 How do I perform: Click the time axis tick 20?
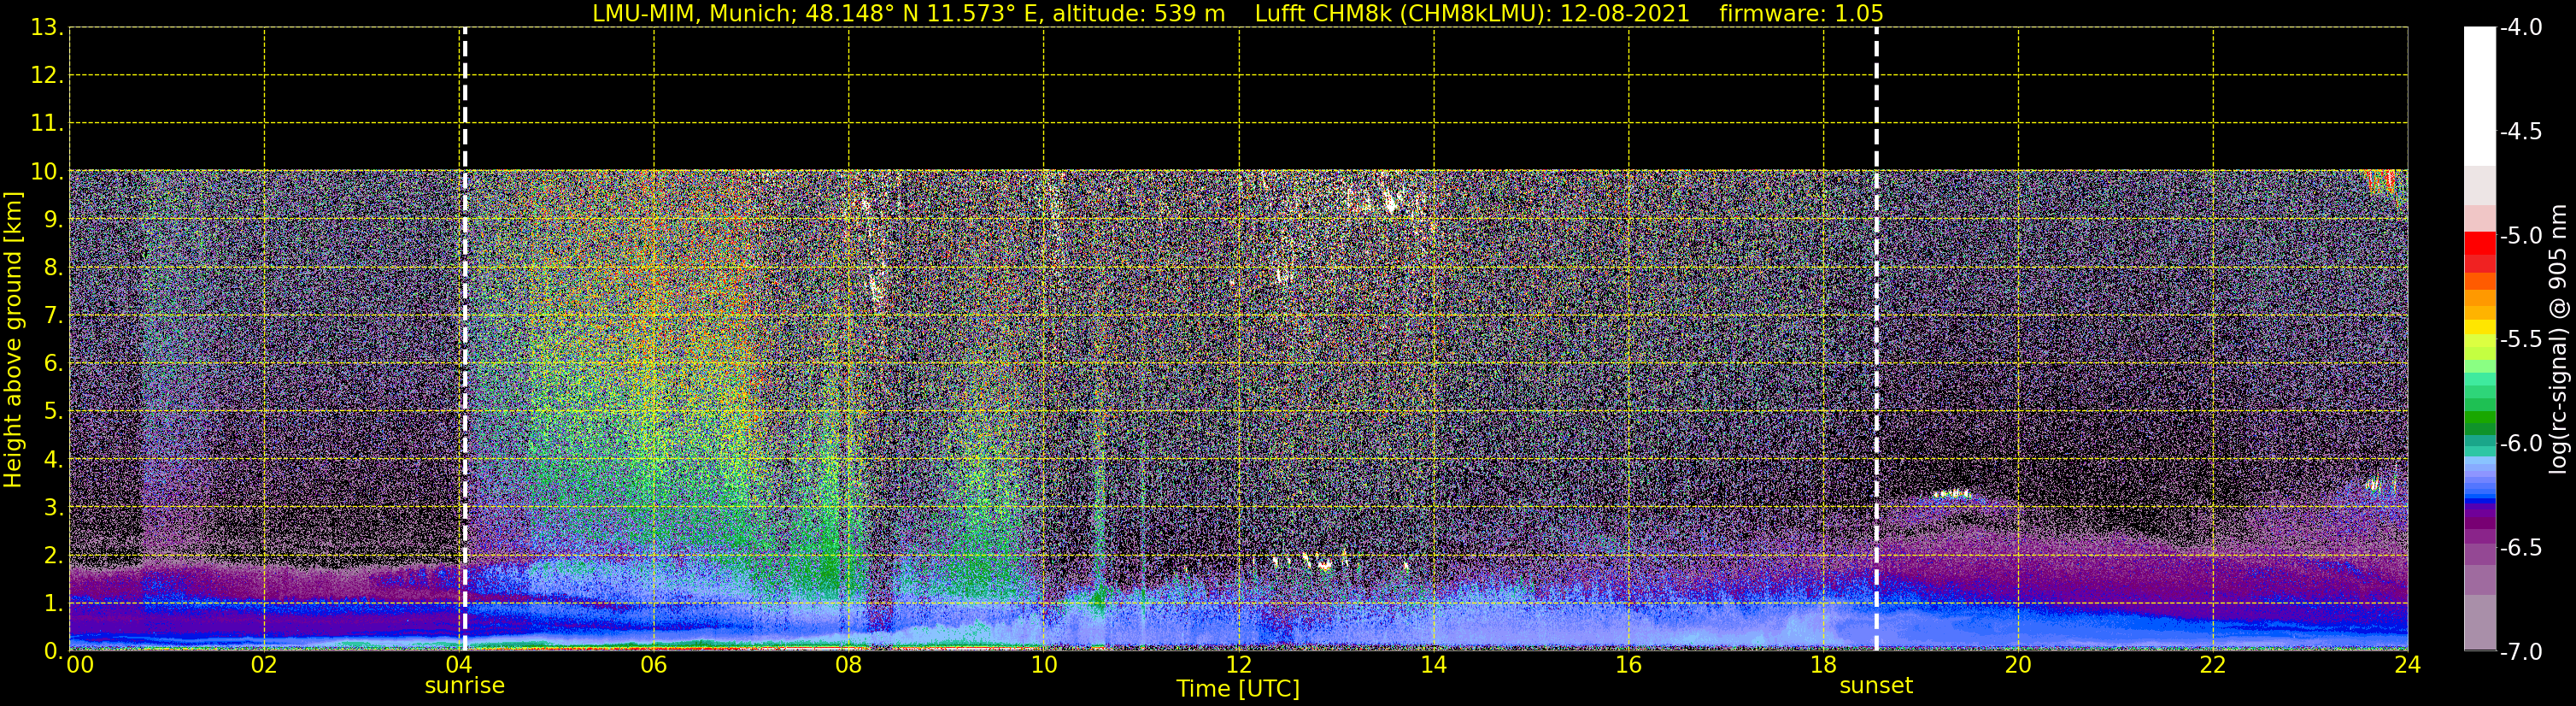2018,665
